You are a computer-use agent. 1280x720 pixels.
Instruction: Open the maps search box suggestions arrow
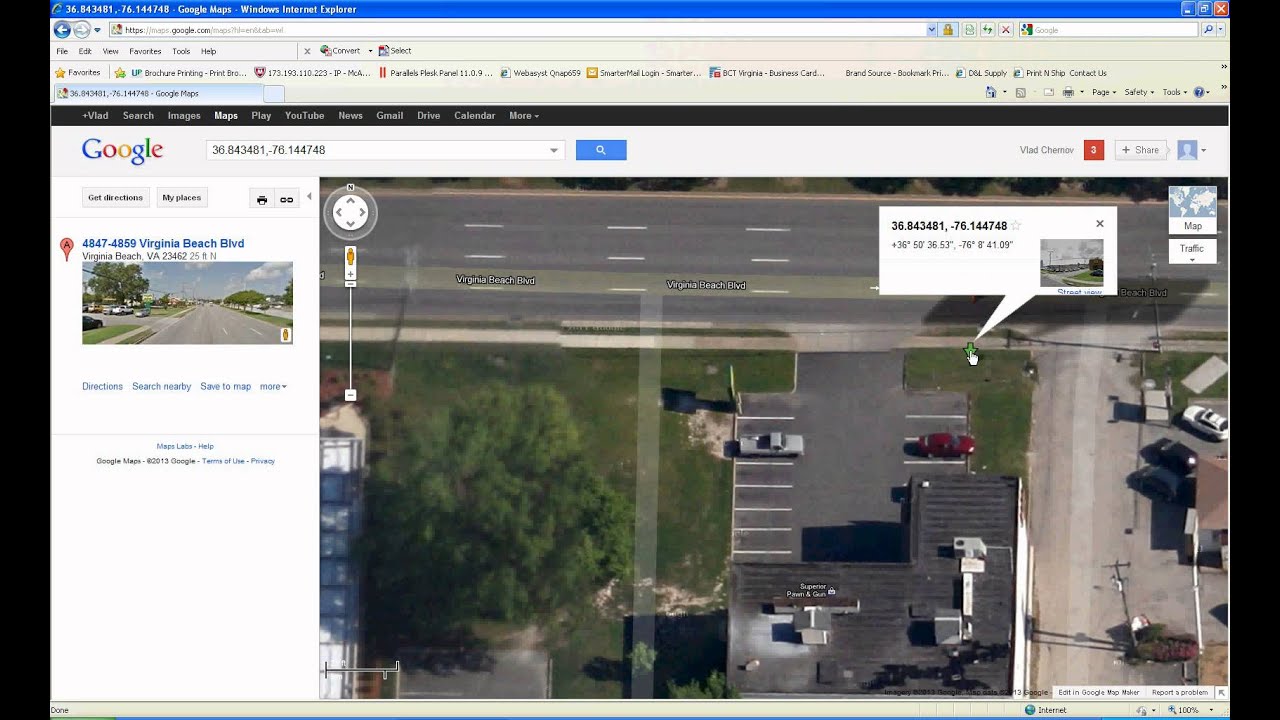tap(554, 150)
